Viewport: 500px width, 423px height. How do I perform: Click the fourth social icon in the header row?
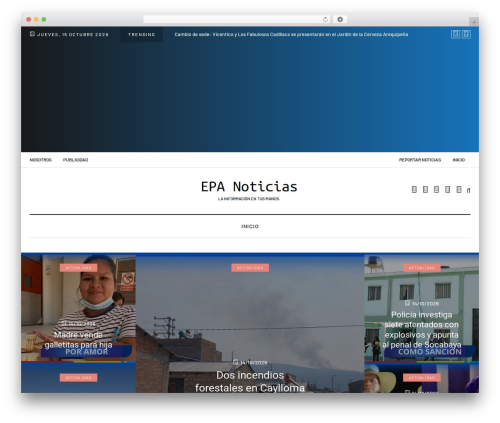448,190
